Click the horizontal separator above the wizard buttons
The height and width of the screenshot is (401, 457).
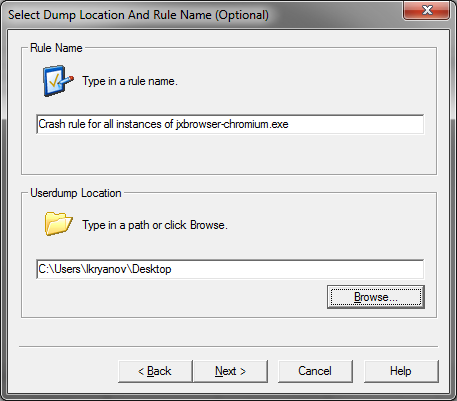[x=229, y=347]
